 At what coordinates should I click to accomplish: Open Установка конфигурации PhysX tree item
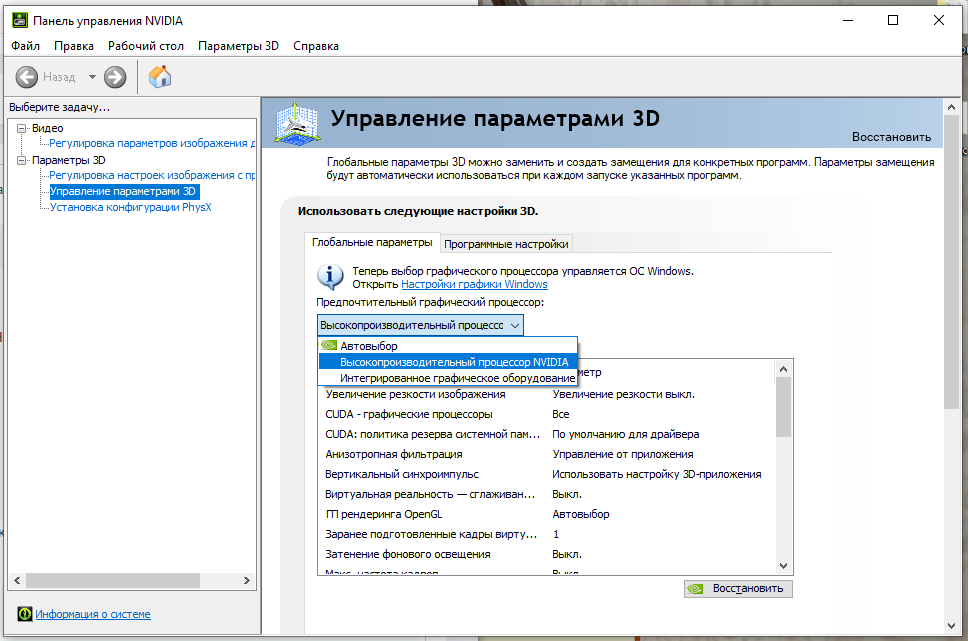click(x=130, y=207)
